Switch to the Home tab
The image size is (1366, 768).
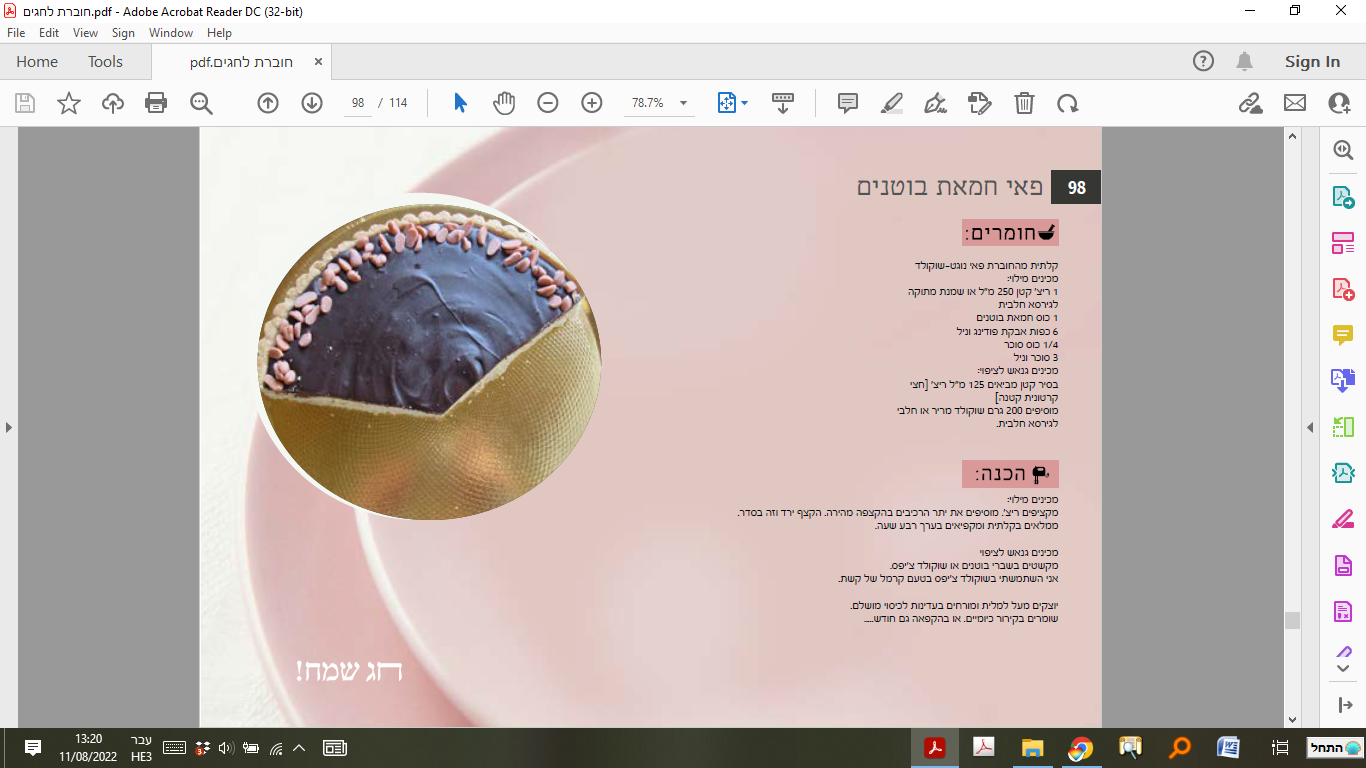(x=37, y=62)
